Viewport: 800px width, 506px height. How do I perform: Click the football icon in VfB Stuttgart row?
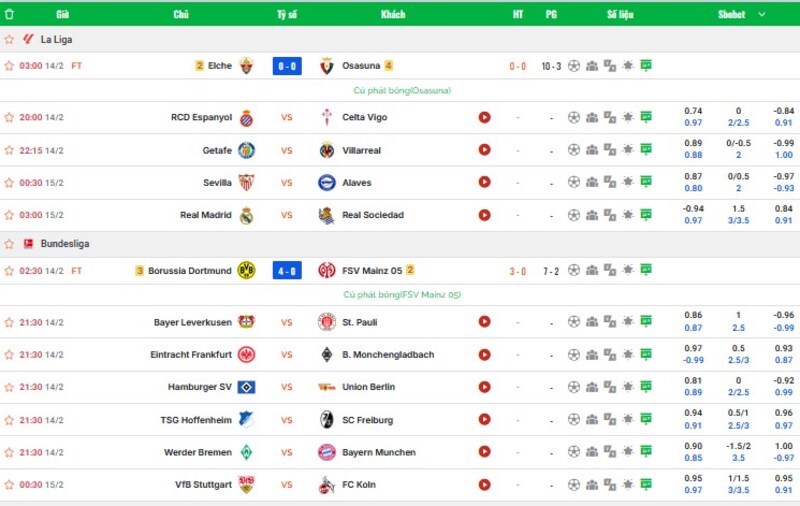coord(574,485)
